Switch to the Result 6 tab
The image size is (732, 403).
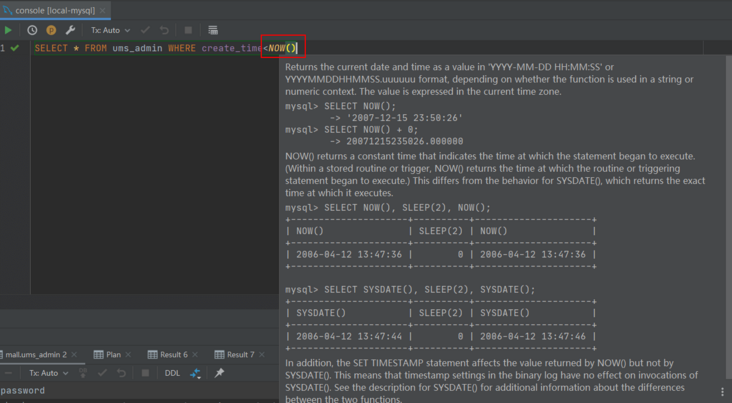click(166, 354)
